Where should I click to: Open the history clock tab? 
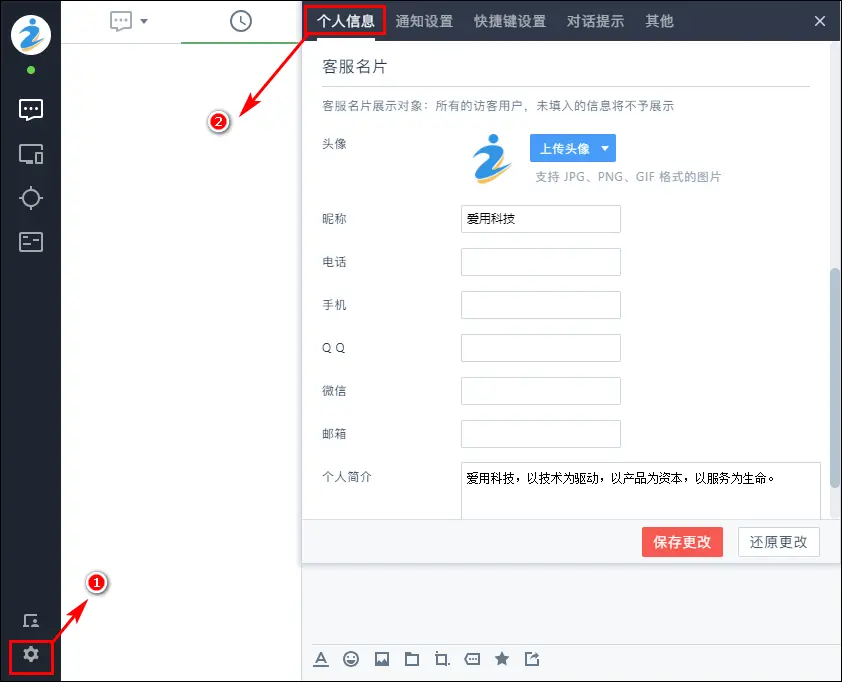[240, 21]
